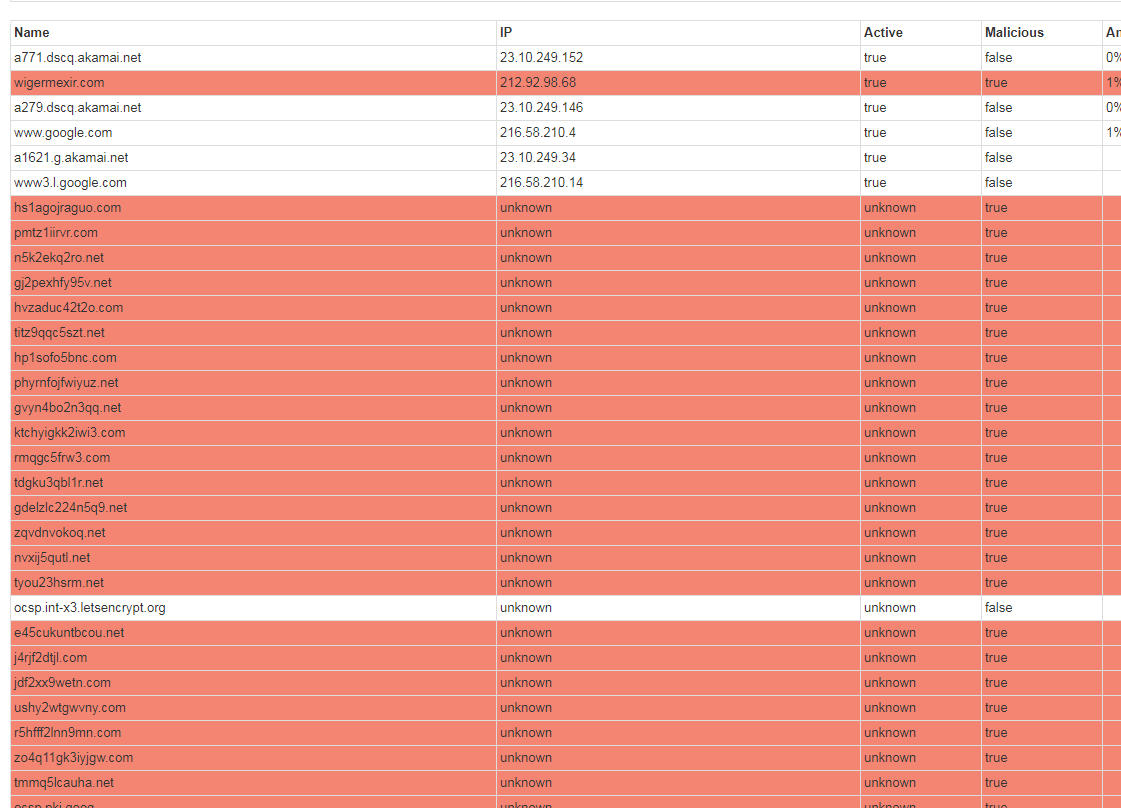1121x808 pixels.
Task: Open the a1621.g.akamai.net domain link
Action: (x=64, y=157)
